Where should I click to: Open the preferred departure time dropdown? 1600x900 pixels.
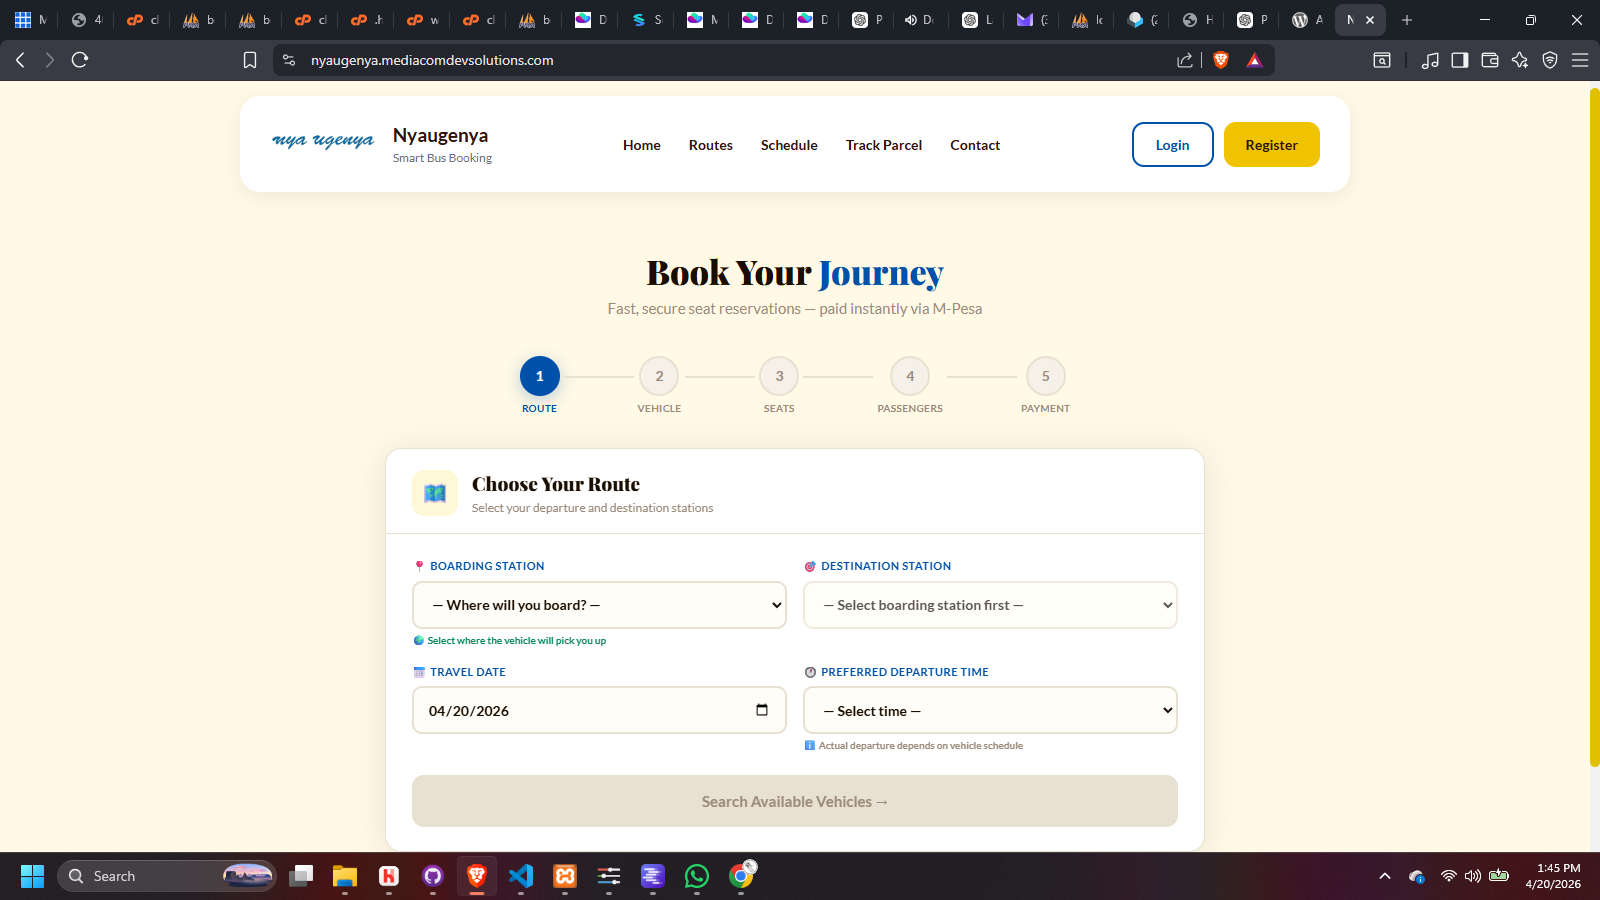coord(989,710)
